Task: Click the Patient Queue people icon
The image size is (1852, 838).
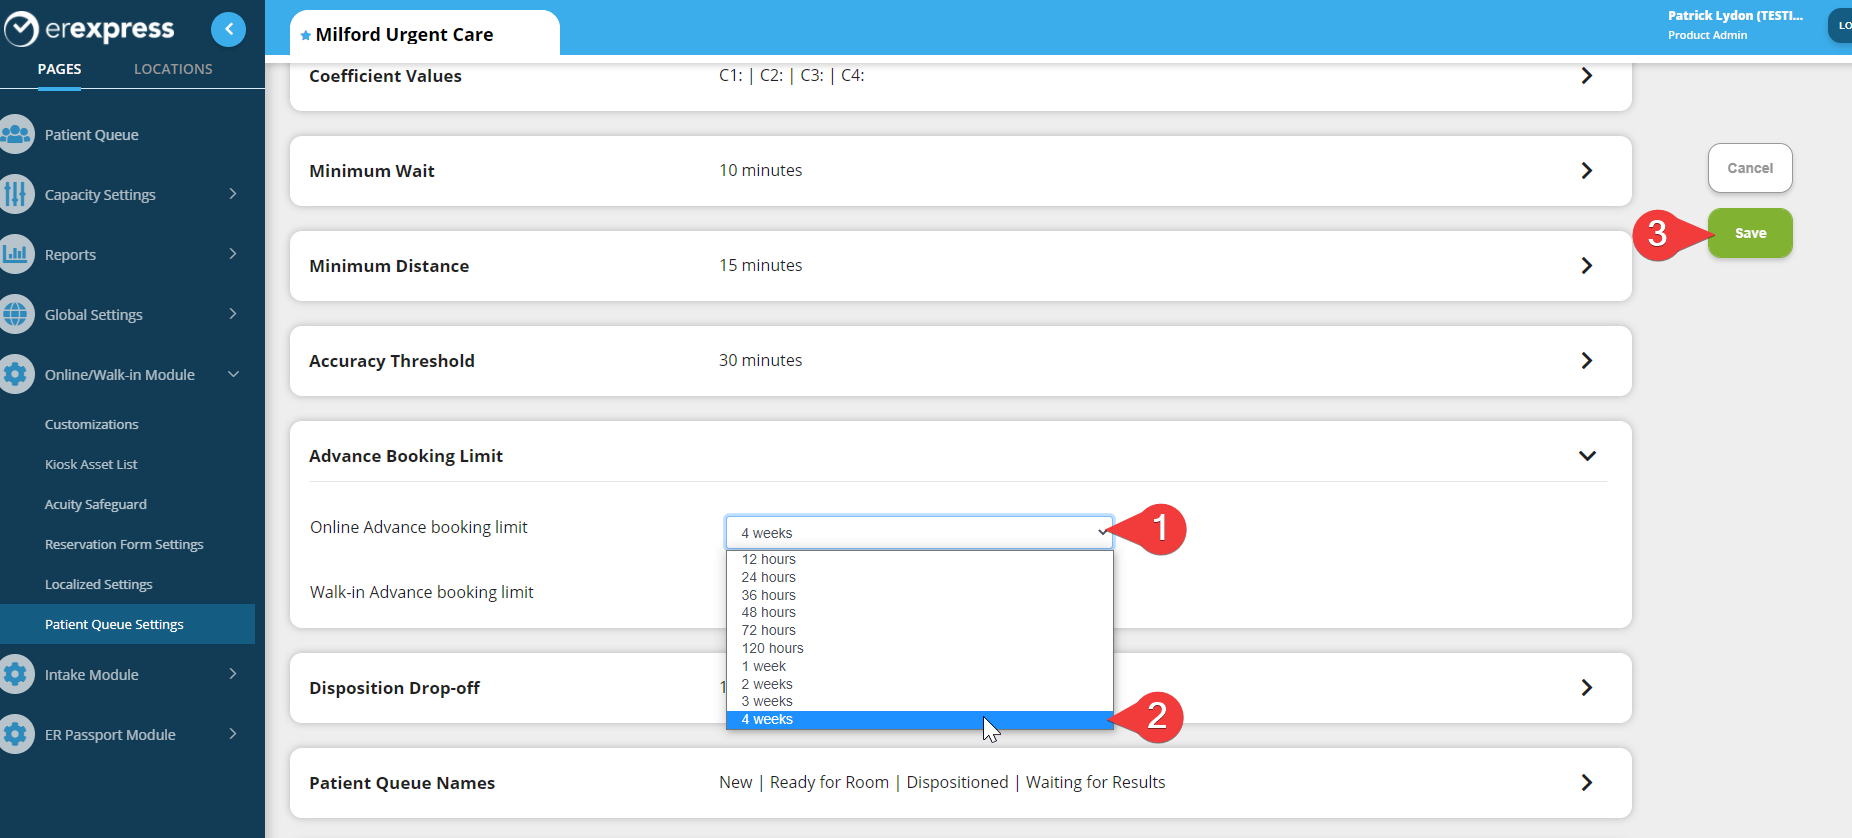Action: point(16,135)
